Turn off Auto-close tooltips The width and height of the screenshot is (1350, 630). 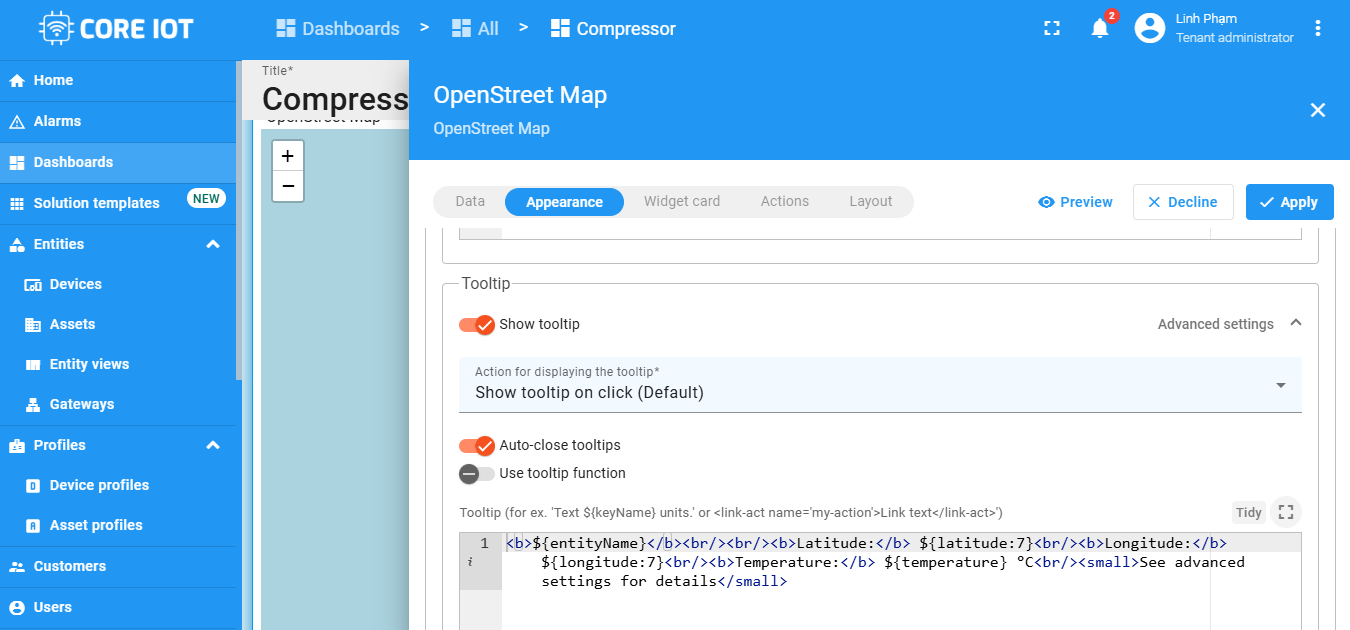[x=477, y=446]
